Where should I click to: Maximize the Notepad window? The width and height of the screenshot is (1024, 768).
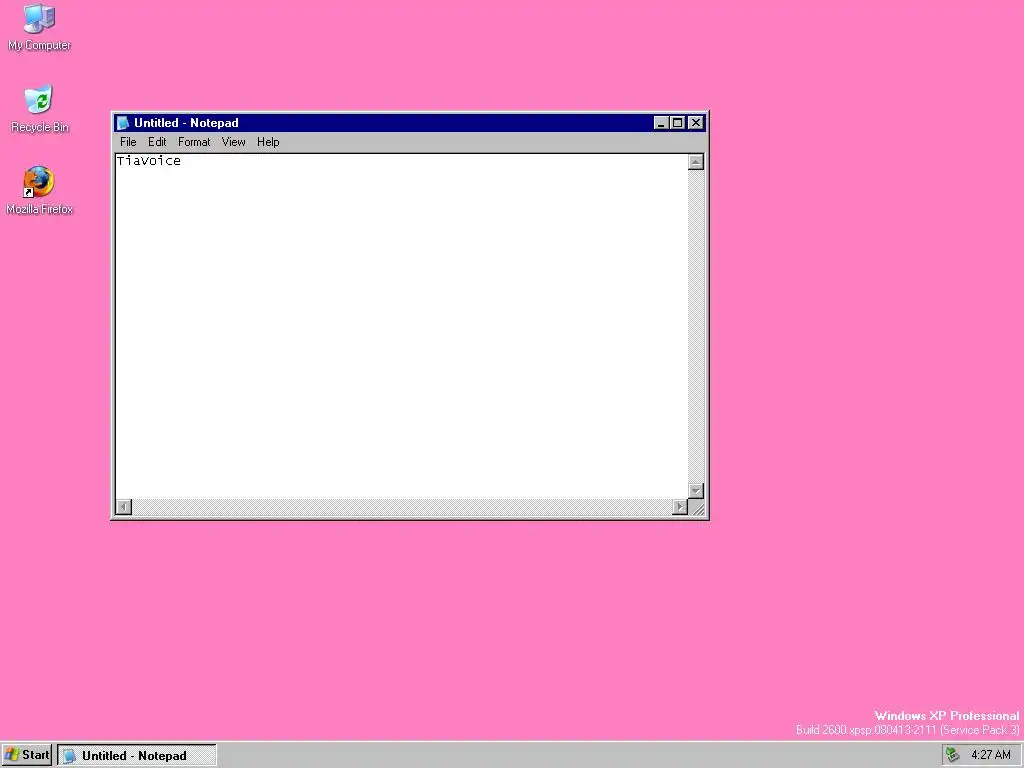(678, 123)
